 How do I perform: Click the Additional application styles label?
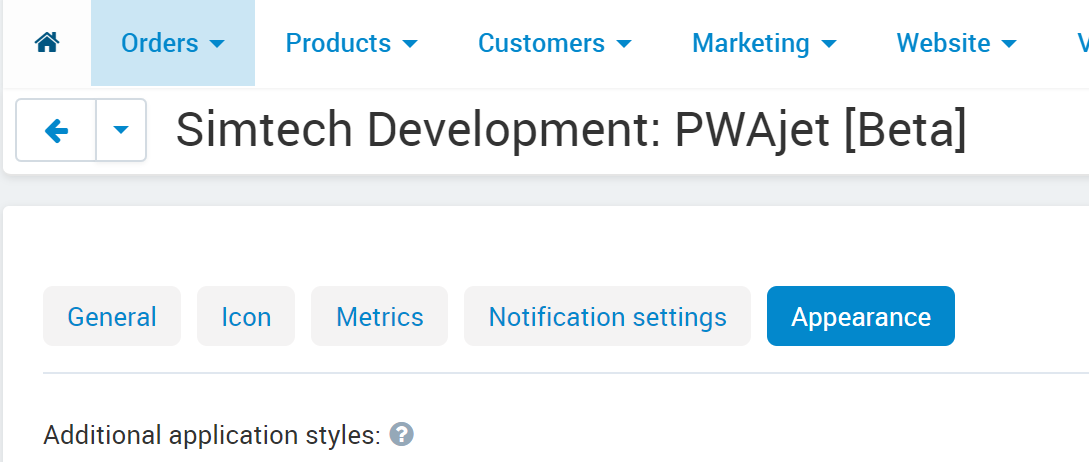(x=212, y=436)
